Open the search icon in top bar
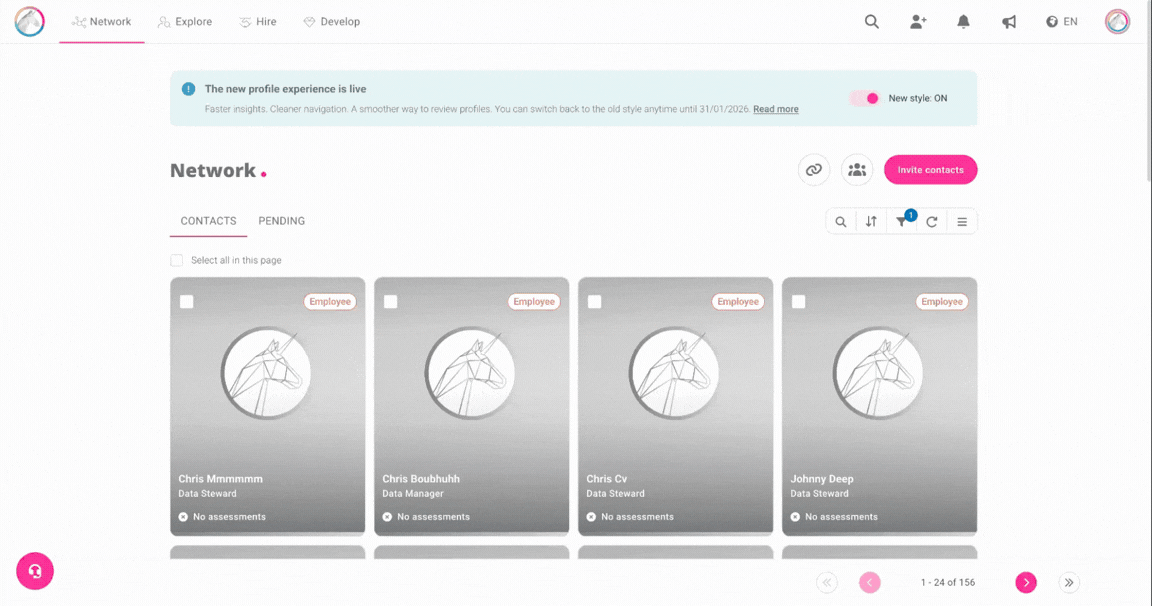Viewport: 1152px width, 606px height. [872, 22]
